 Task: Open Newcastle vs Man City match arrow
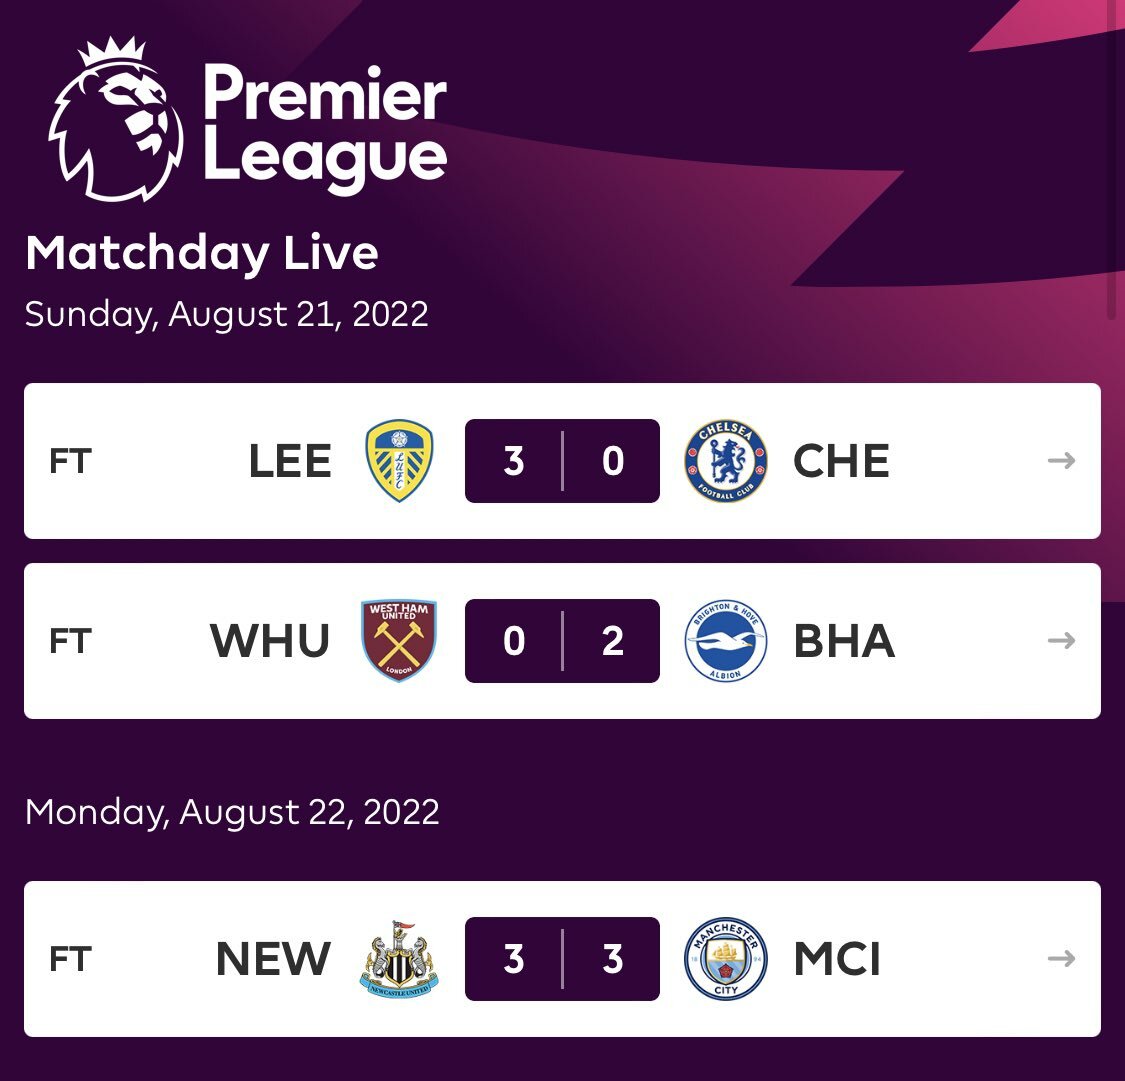tap(1061, 959)
